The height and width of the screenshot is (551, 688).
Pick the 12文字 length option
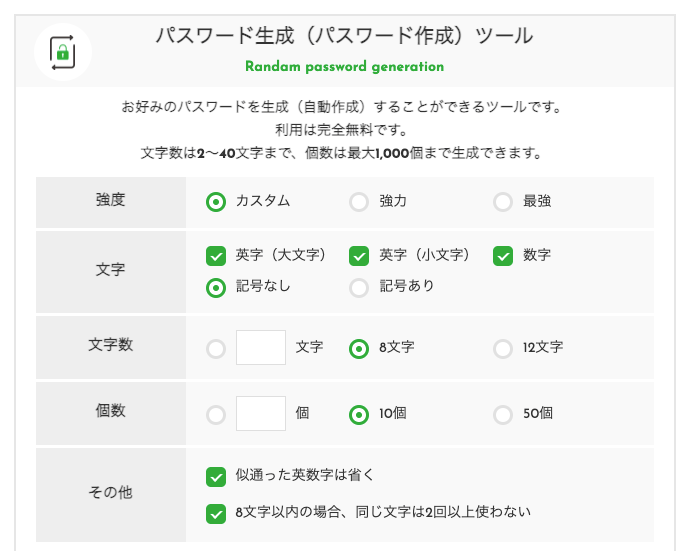(503, 349)
